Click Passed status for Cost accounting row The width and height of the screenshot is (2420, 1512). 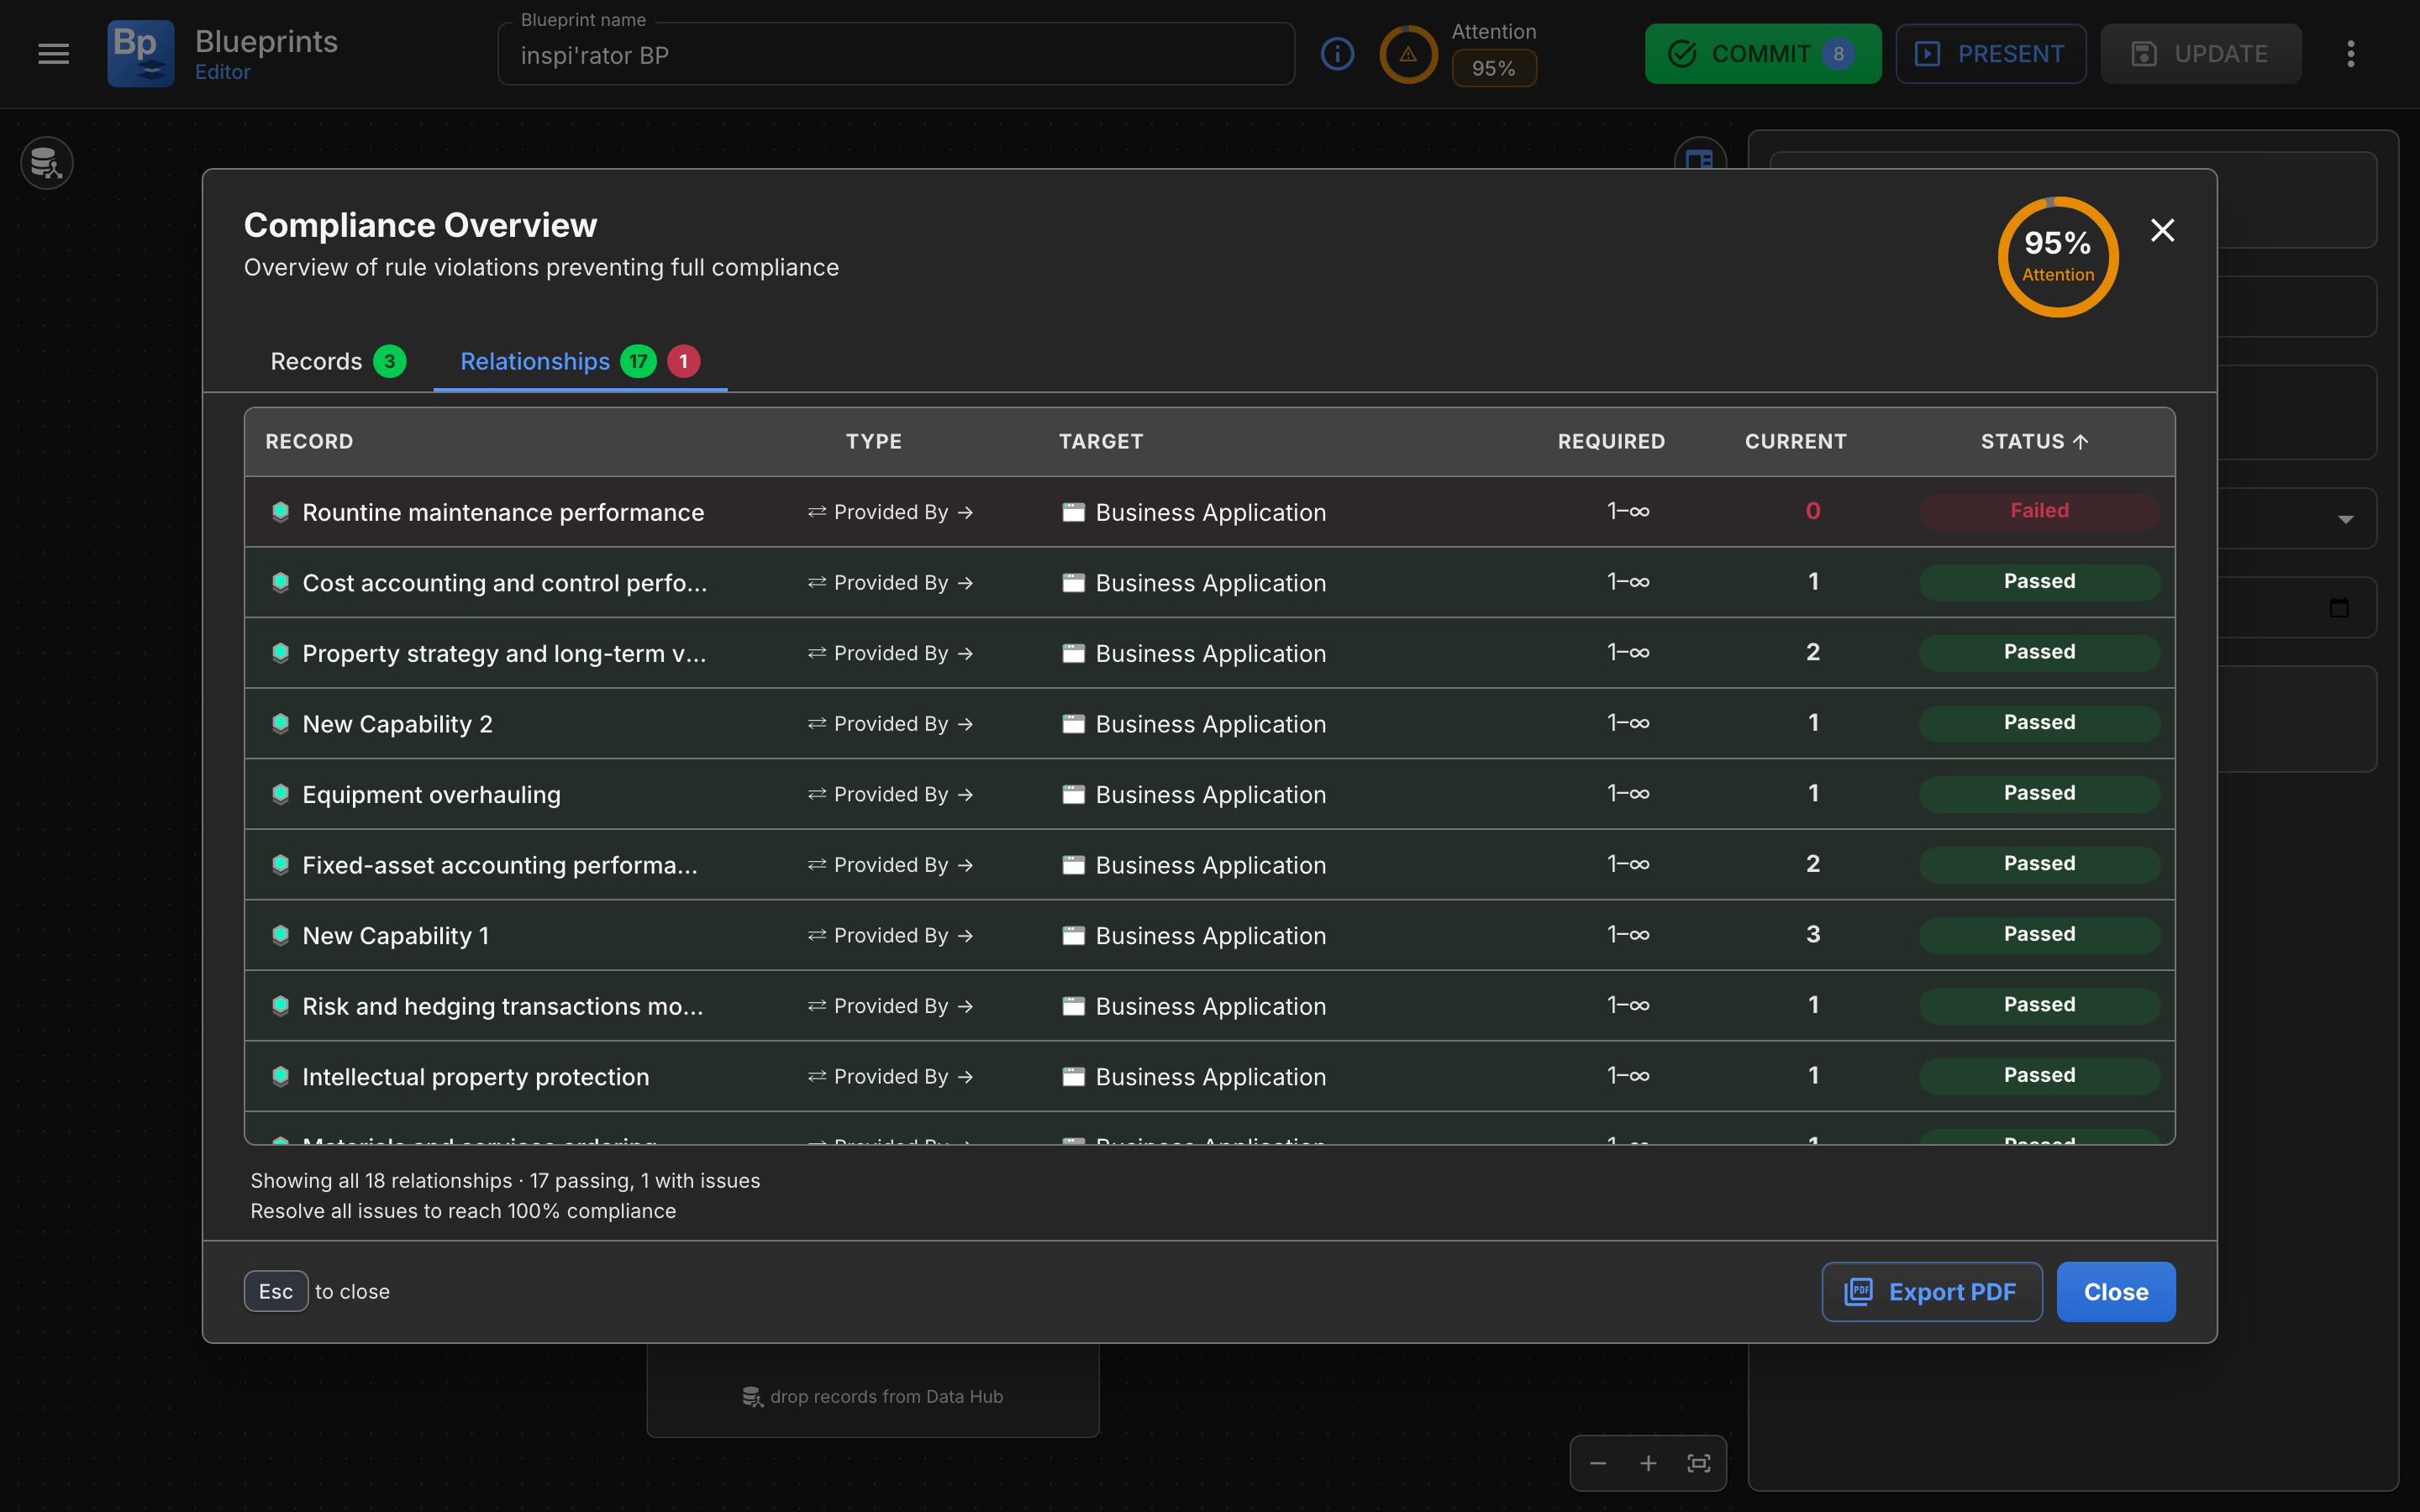2039,582
